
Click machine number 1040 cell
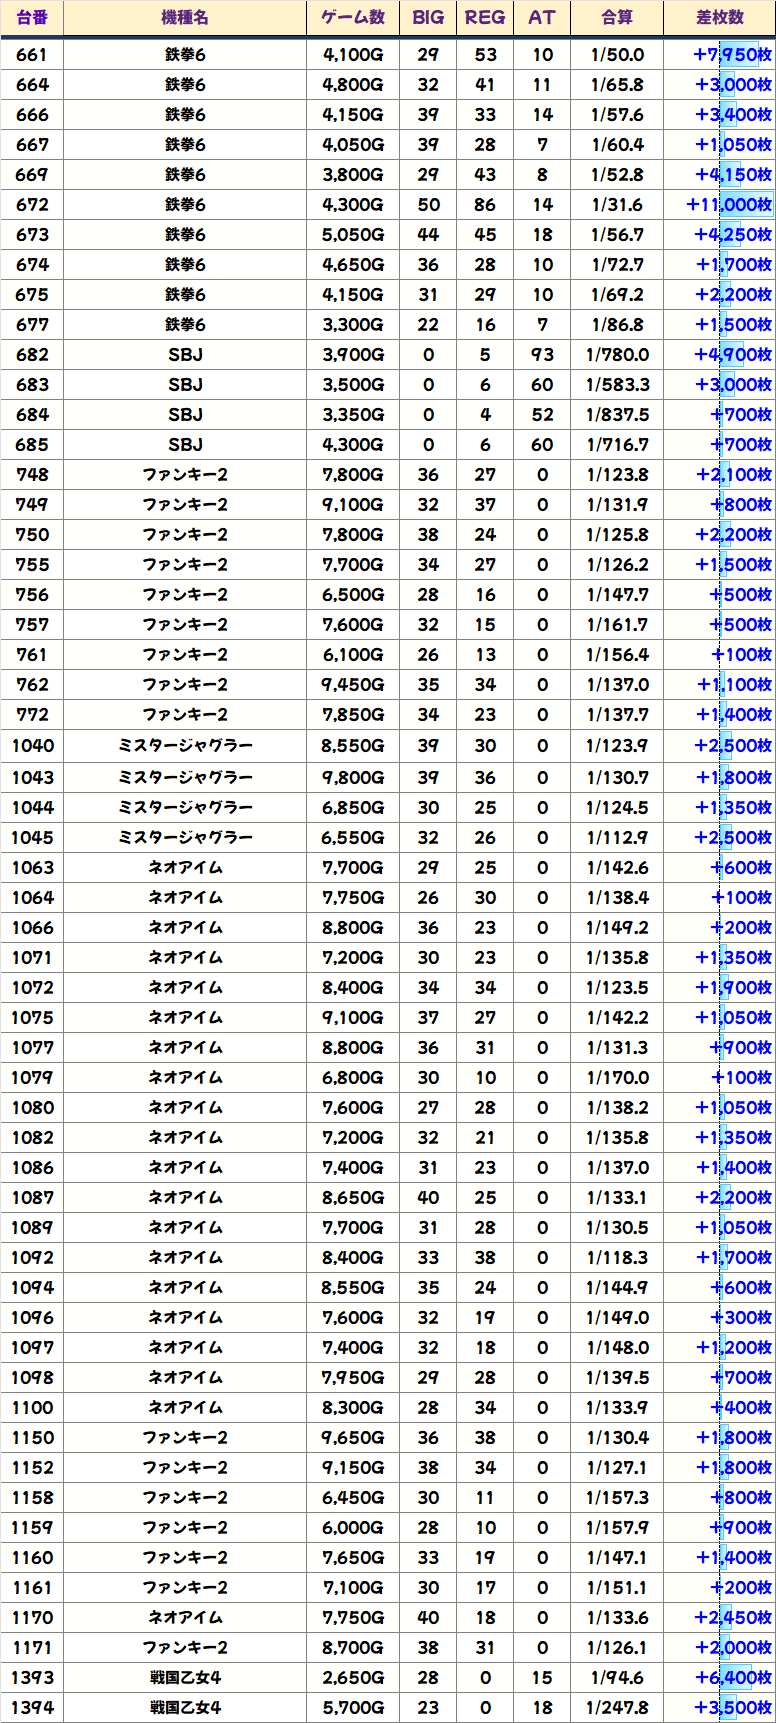coord(32,746)
